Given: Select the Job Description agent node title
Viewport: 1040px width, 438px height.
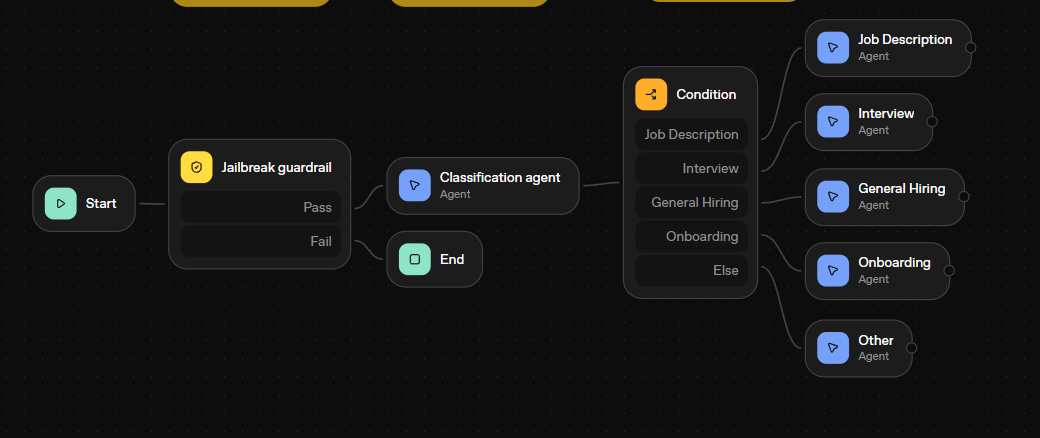Looking at the screenshot, I should pos(905,40).
